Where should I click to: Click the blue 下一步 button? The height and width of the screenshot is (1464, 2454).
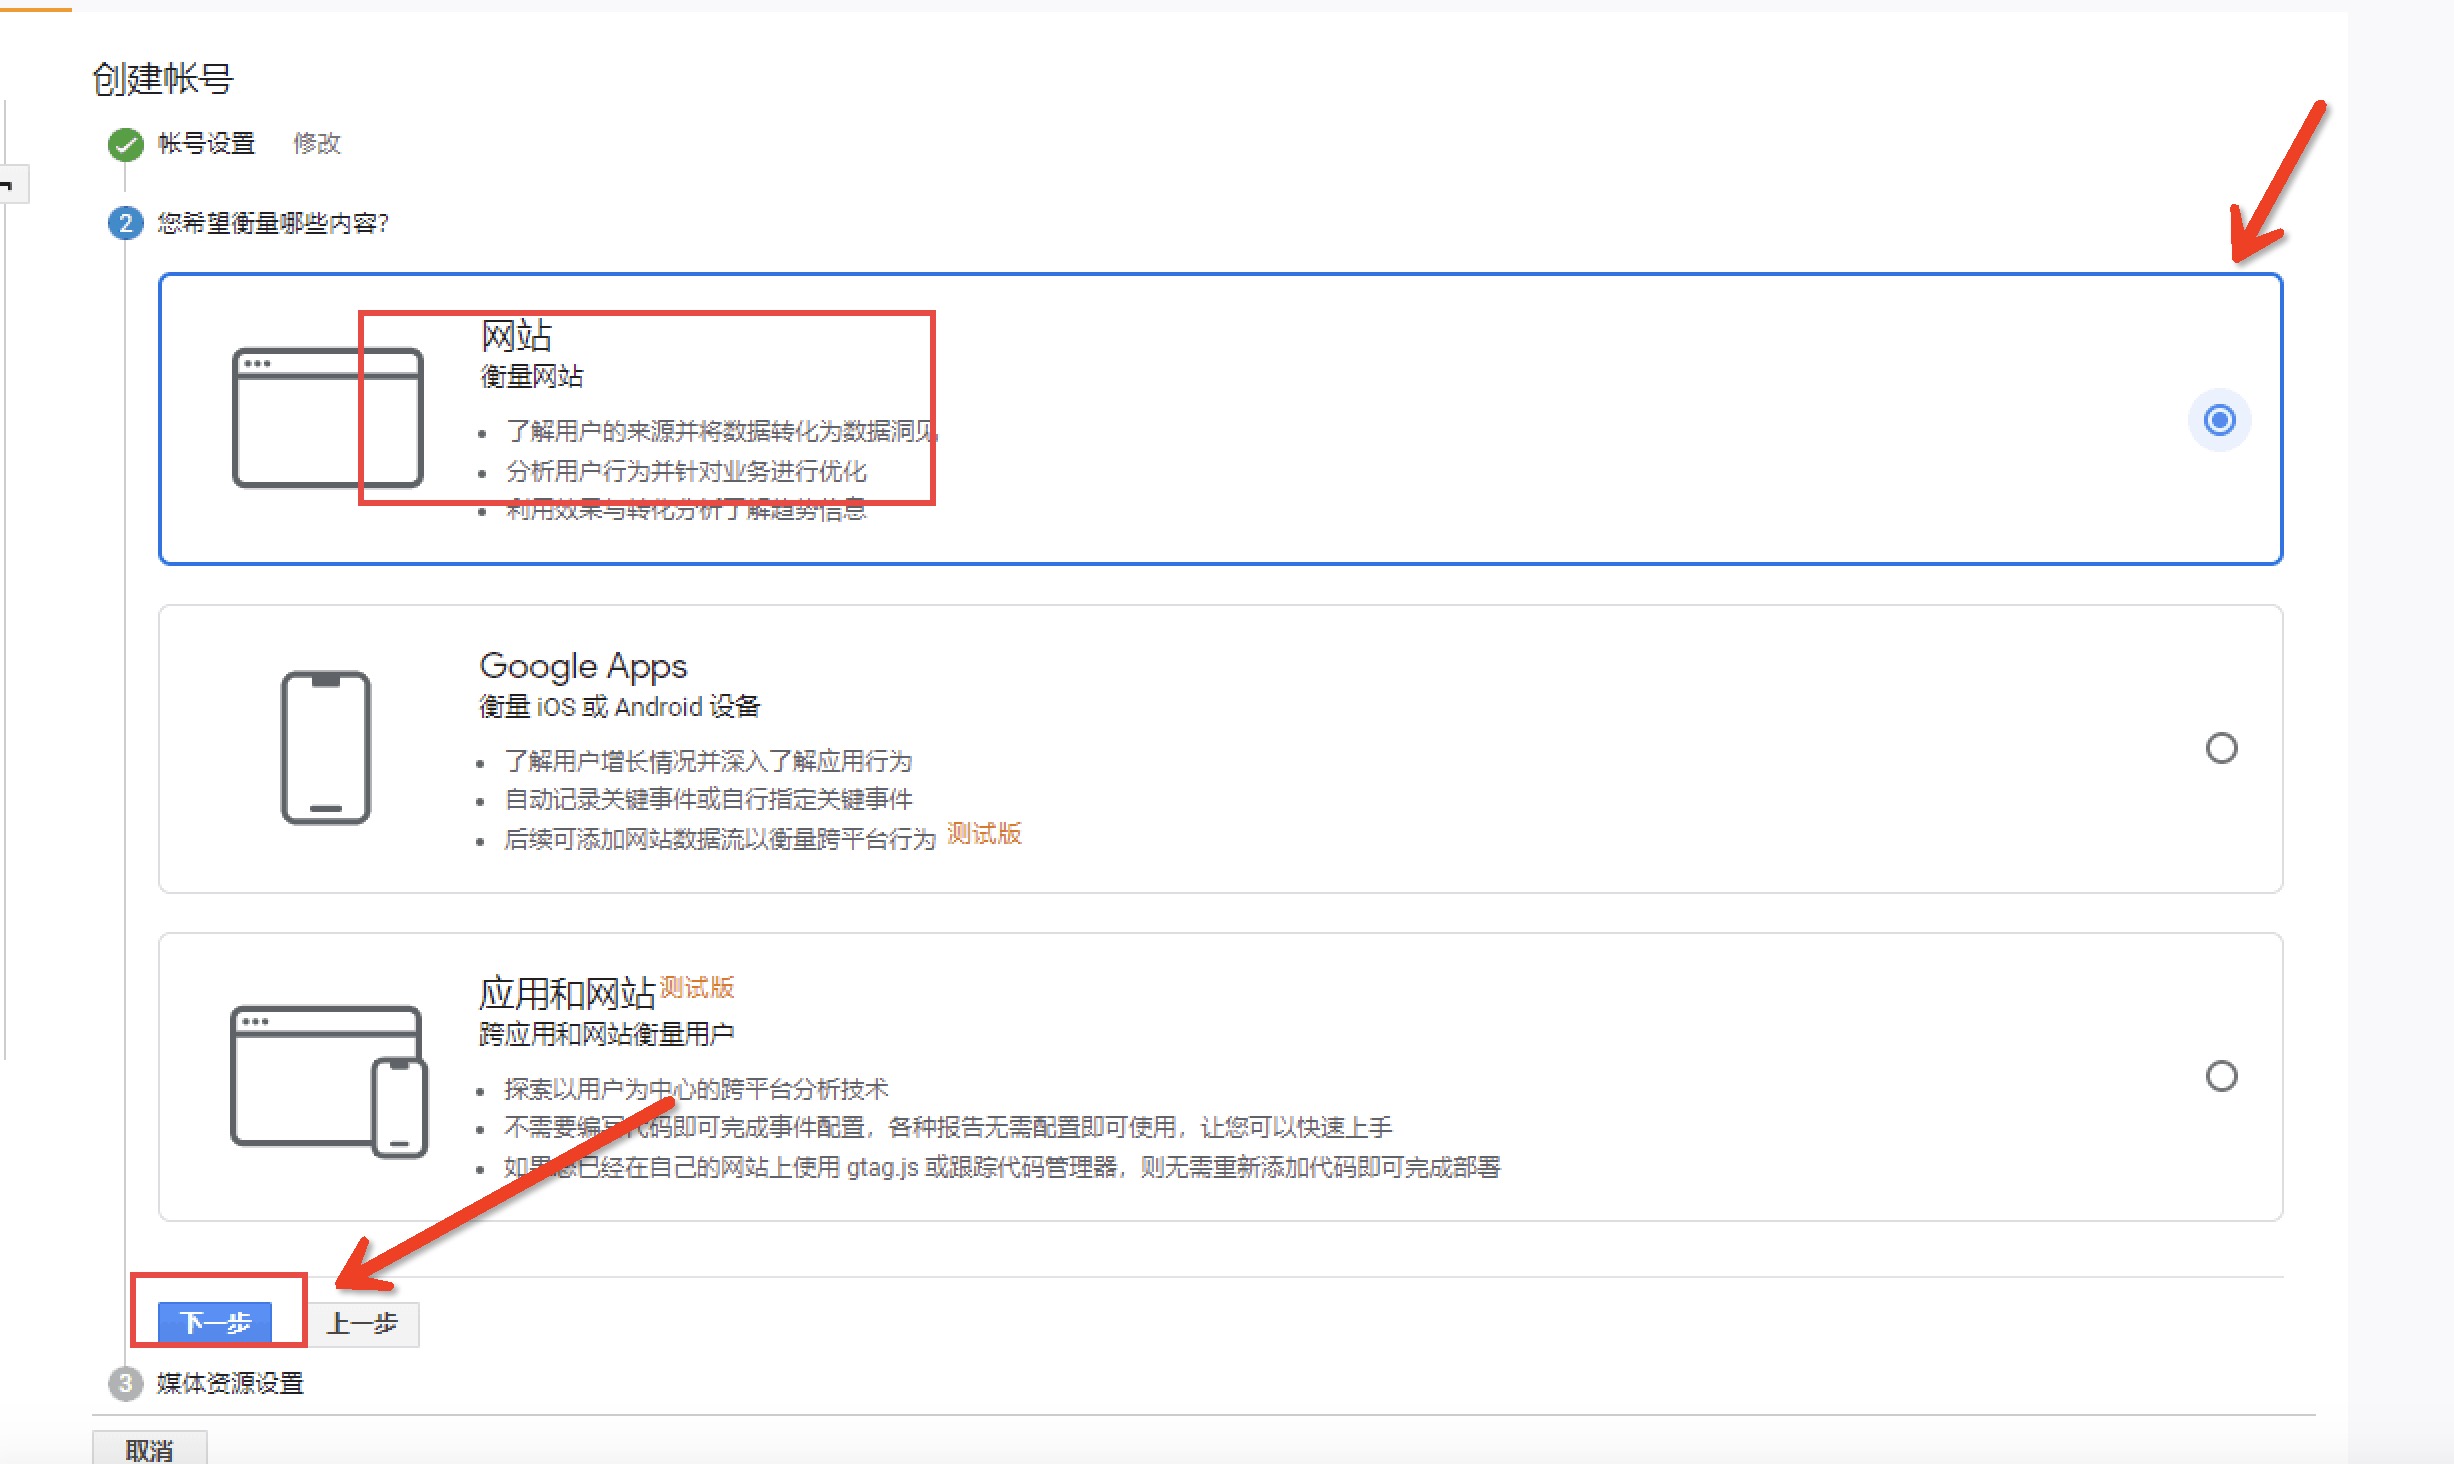[x=215, y=1323]
